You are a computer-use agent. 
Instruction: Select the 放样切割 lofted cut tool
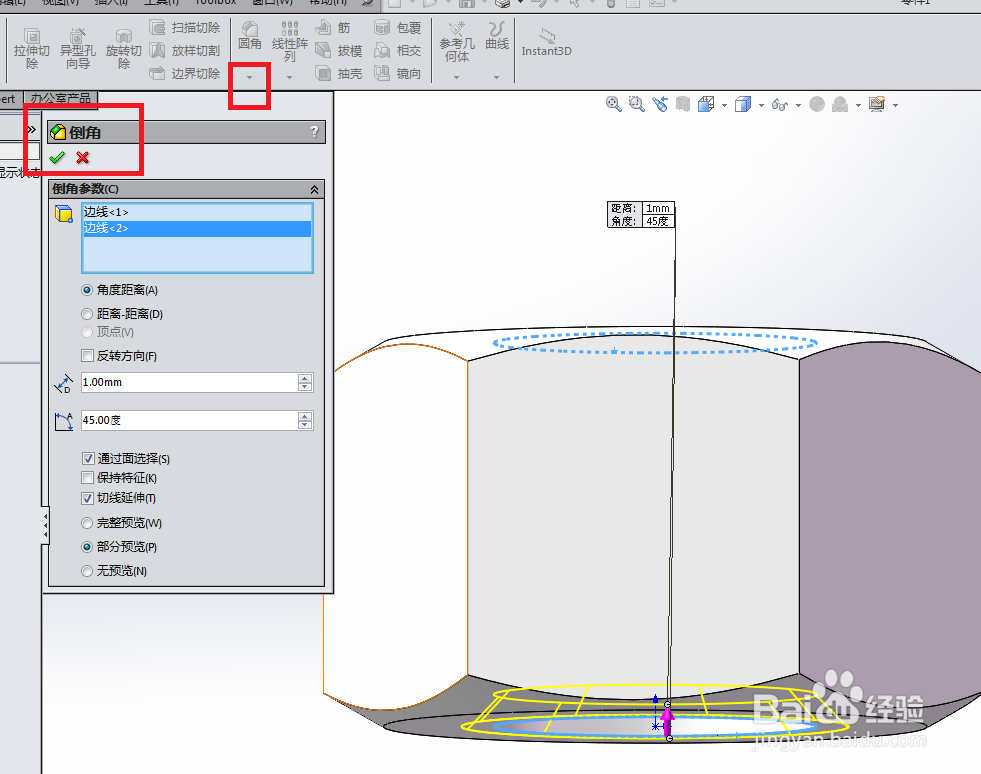185,51
